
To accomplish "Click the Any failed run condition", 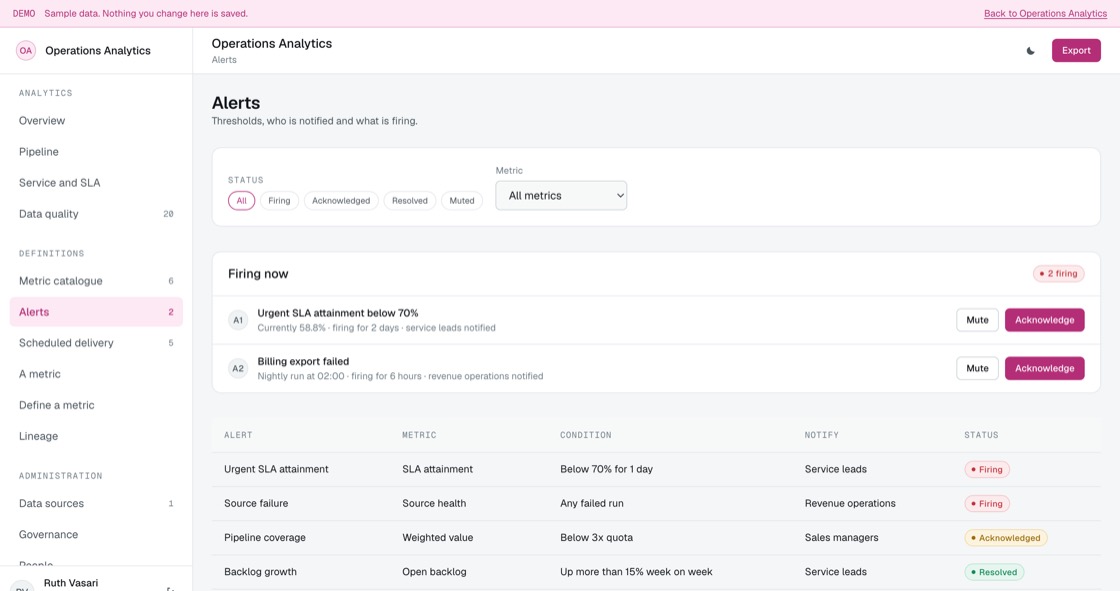I will pos(591,504).
